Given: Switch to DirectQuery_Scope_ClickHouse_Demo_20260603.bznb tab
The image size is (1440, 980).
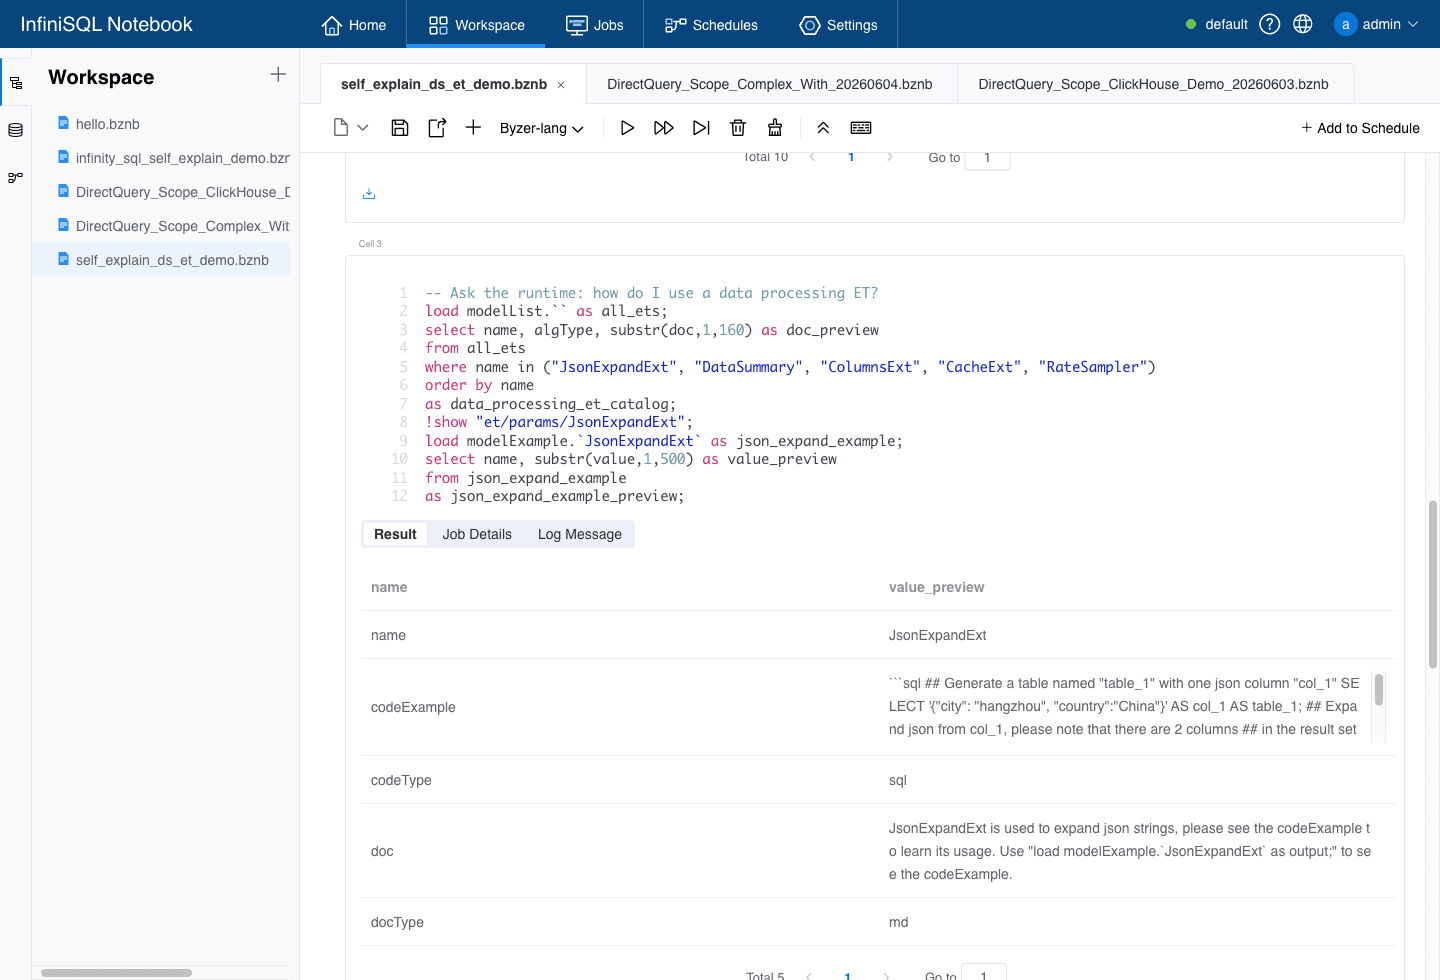Looking at the screenshot, I should [1154, 84].
